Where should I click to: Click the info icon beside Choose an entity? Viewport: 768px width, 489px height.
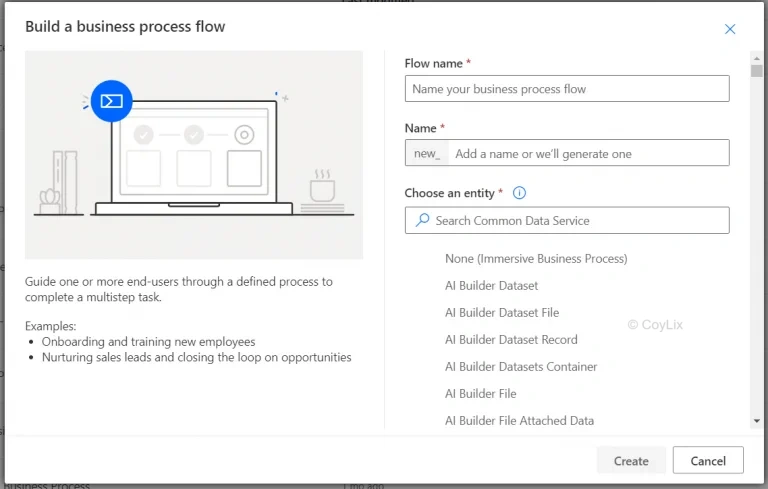click(x=519, y=193)
